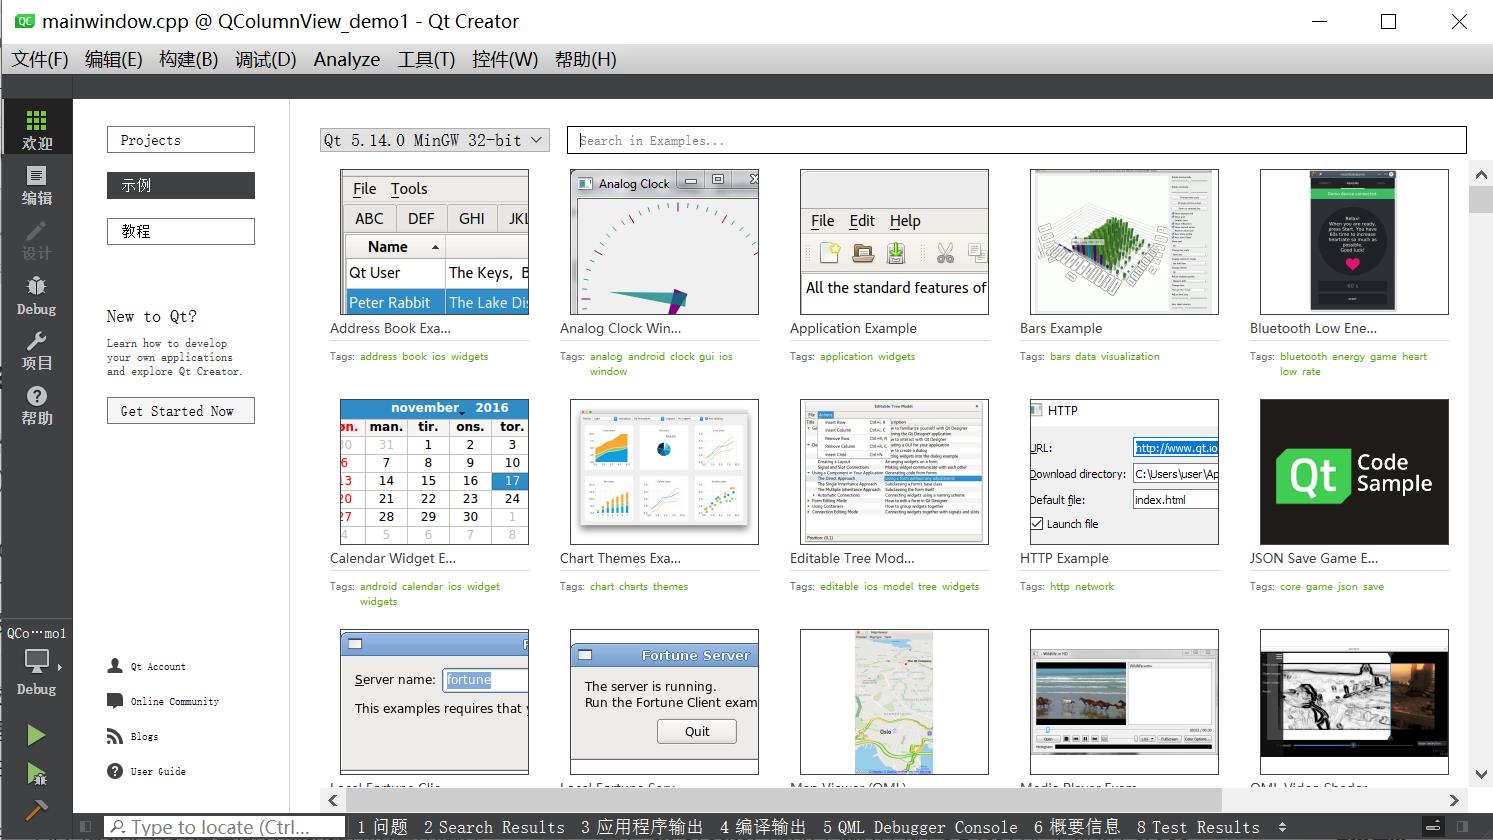Click examples vertical scrollbar down arrow

click(x=1481, y=773)
